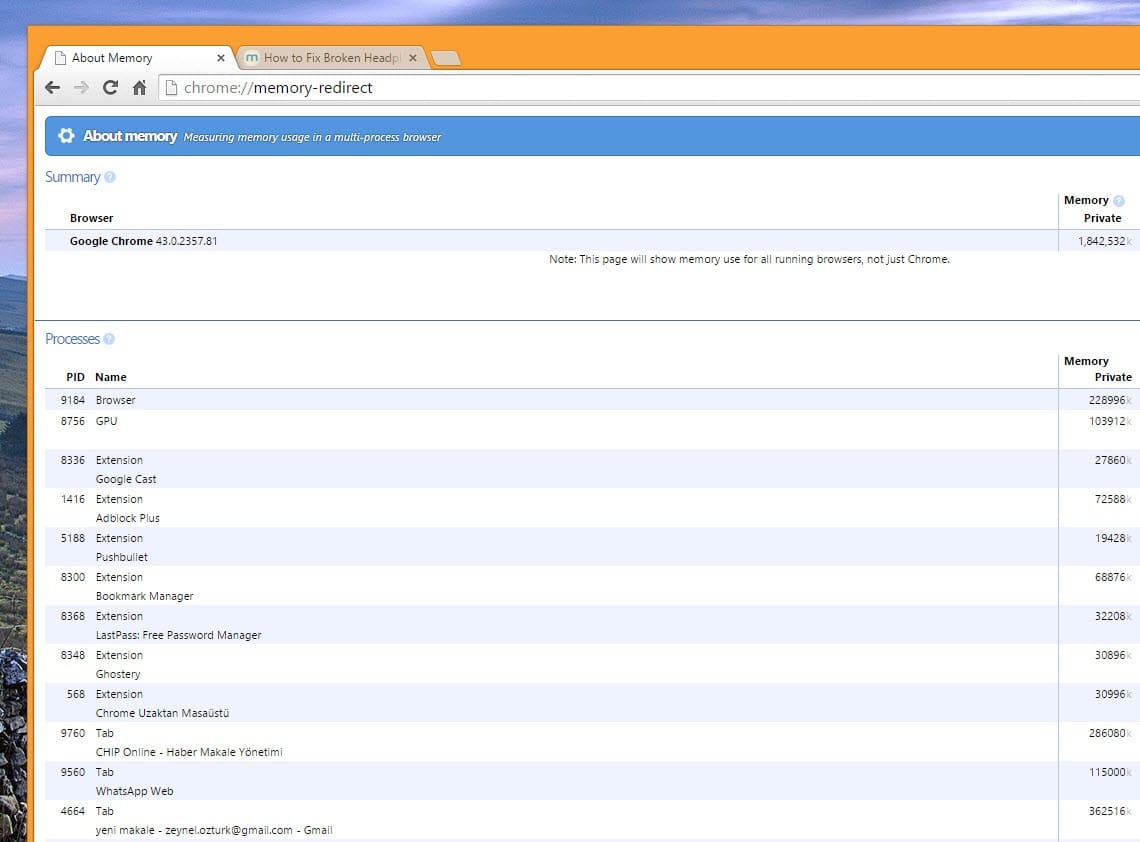The width and height of the screenshot is (1140, 842).
Task: Click the Adblock Plus extension name
Action: pos(127,518)
